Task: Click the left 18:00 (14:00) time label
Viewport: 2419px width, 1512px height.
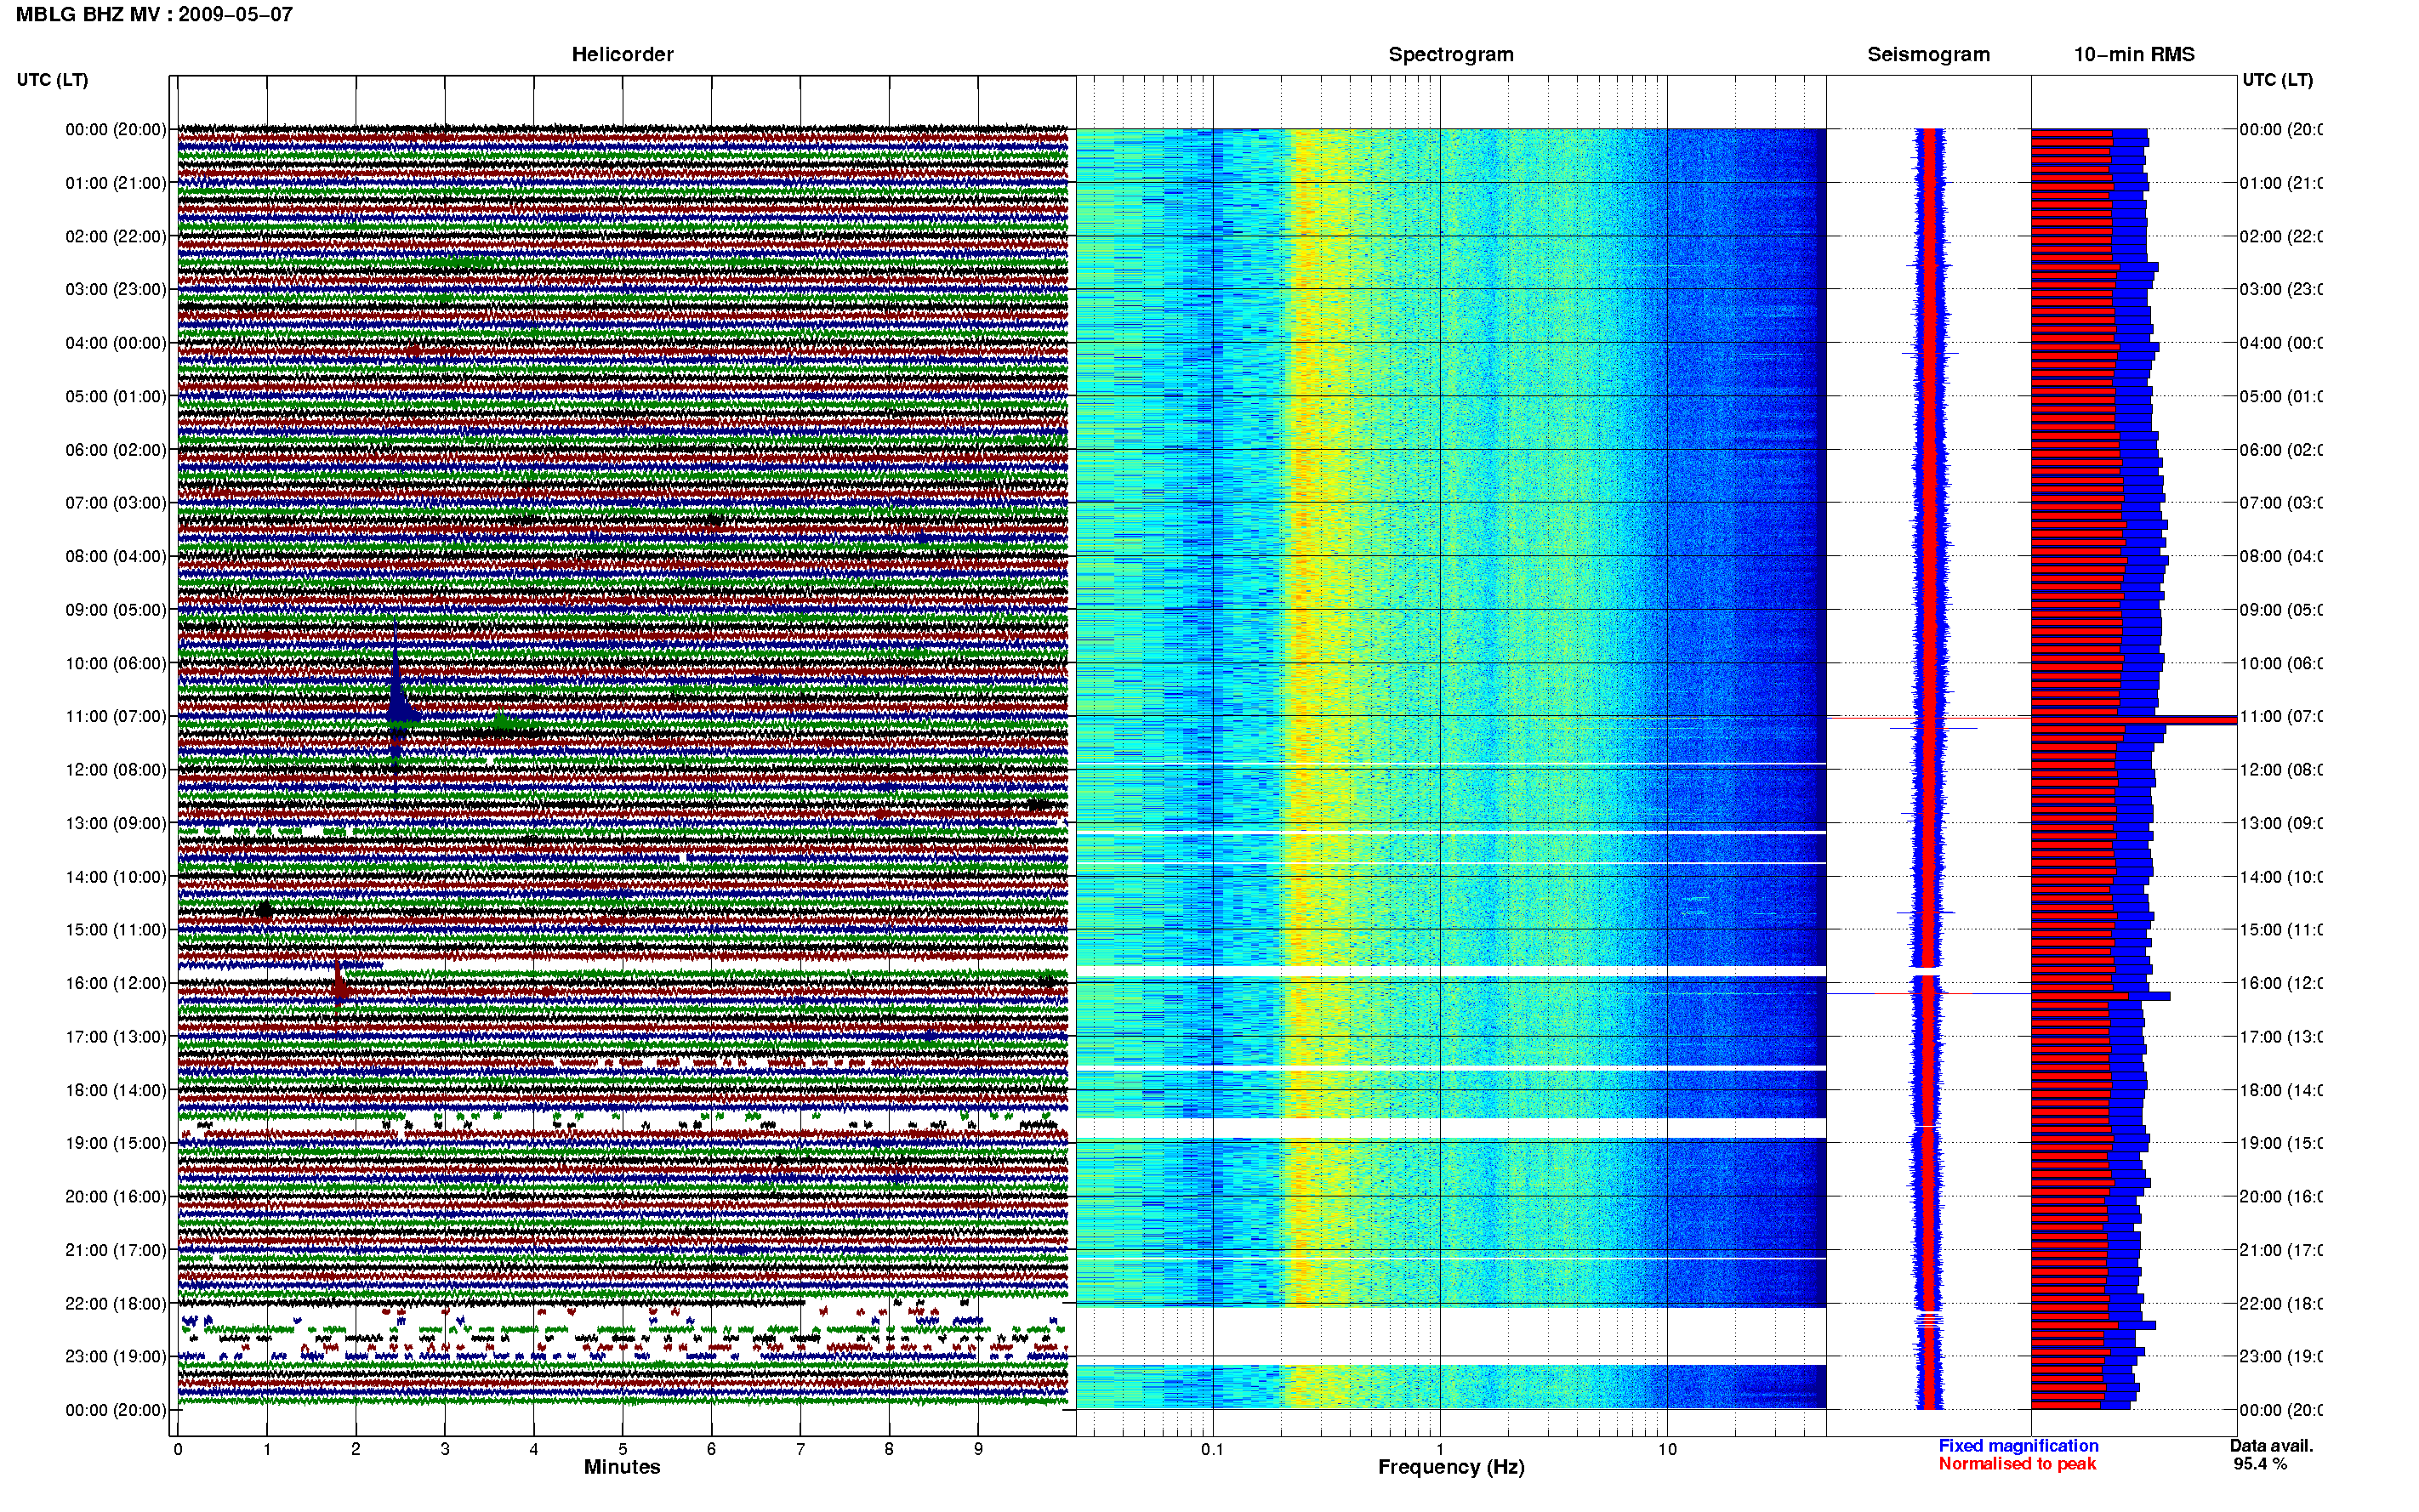Action: (x=116, y=1090)
